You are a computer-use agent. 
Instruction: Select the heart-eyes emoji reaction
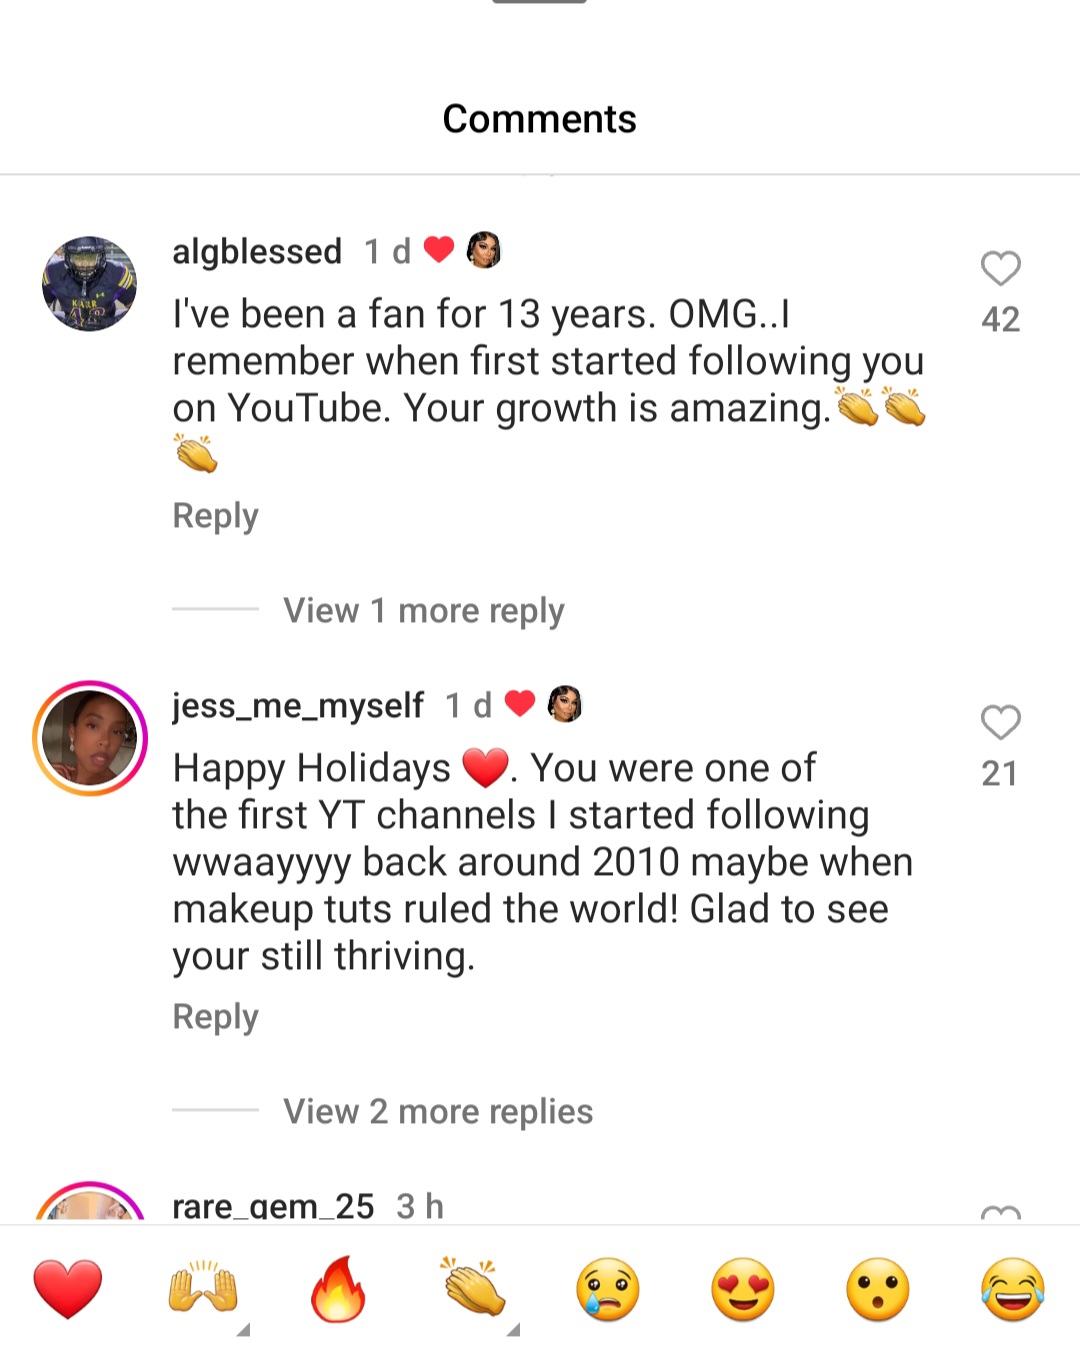click(743, 1288)
